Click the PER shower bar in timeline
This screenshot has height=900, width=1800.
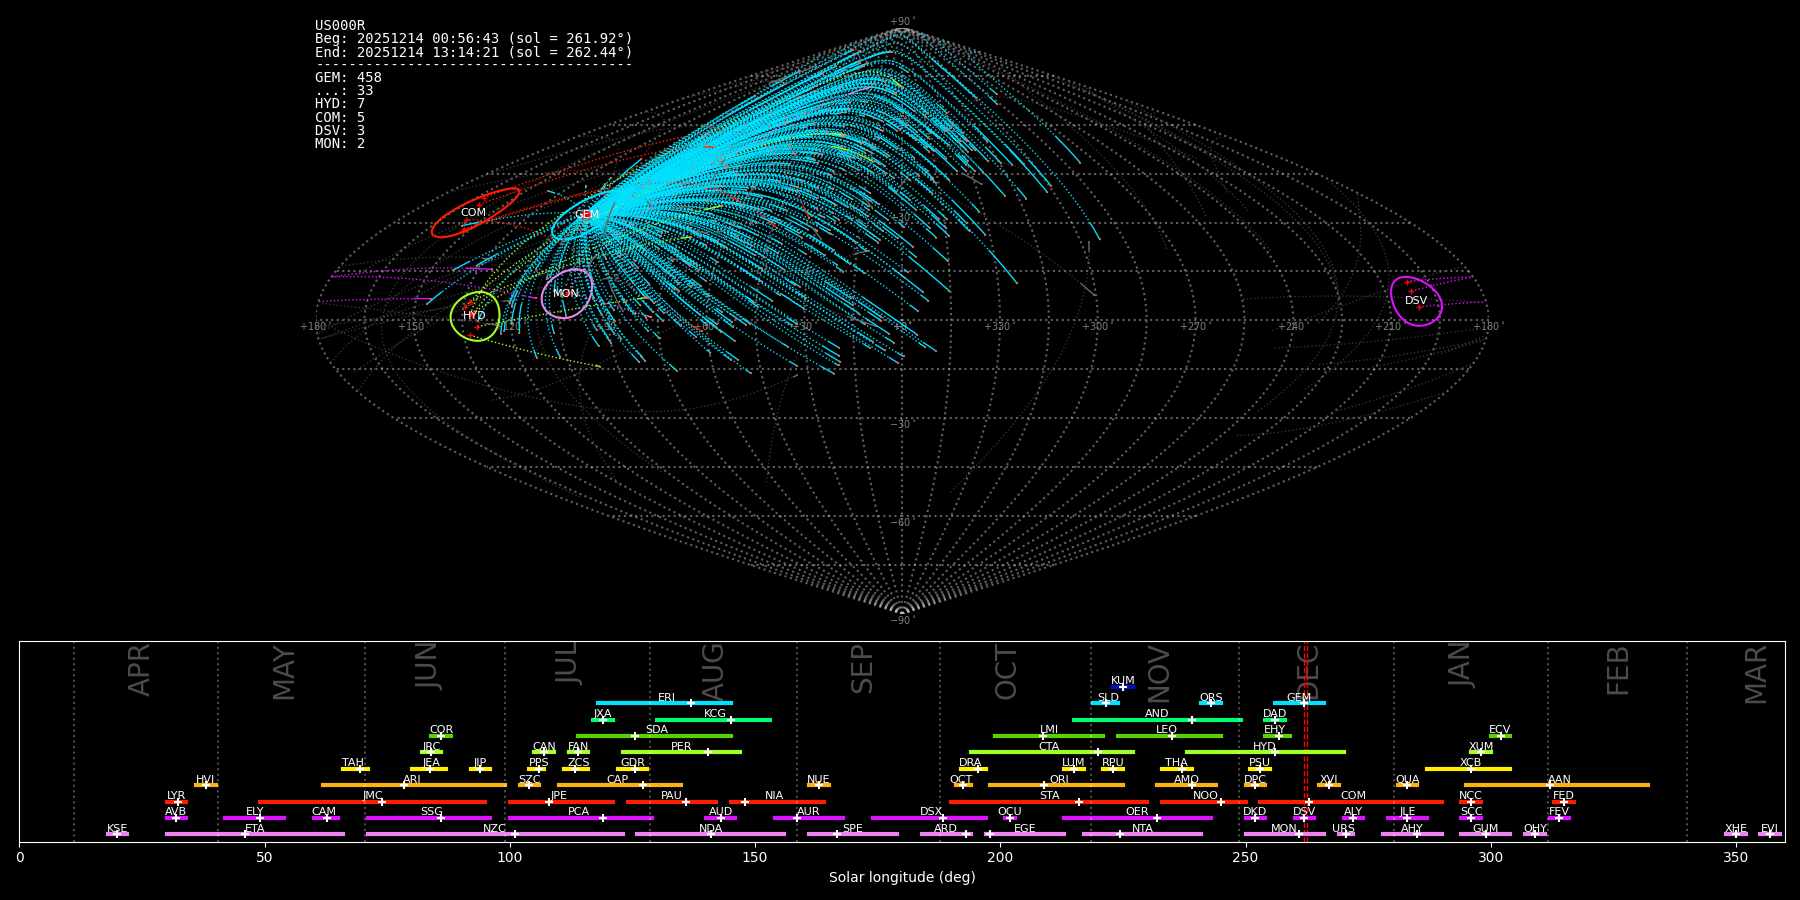681,752
